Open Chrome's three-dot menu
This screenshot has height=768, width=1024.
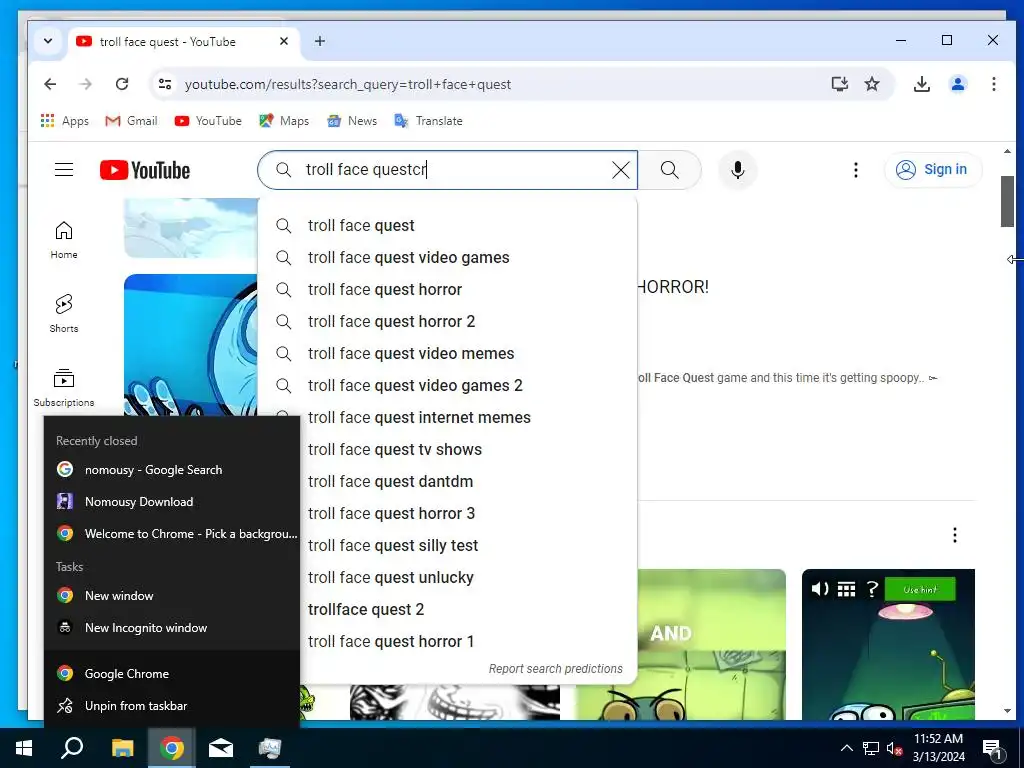pyautogui.click(x=993, y=84)
